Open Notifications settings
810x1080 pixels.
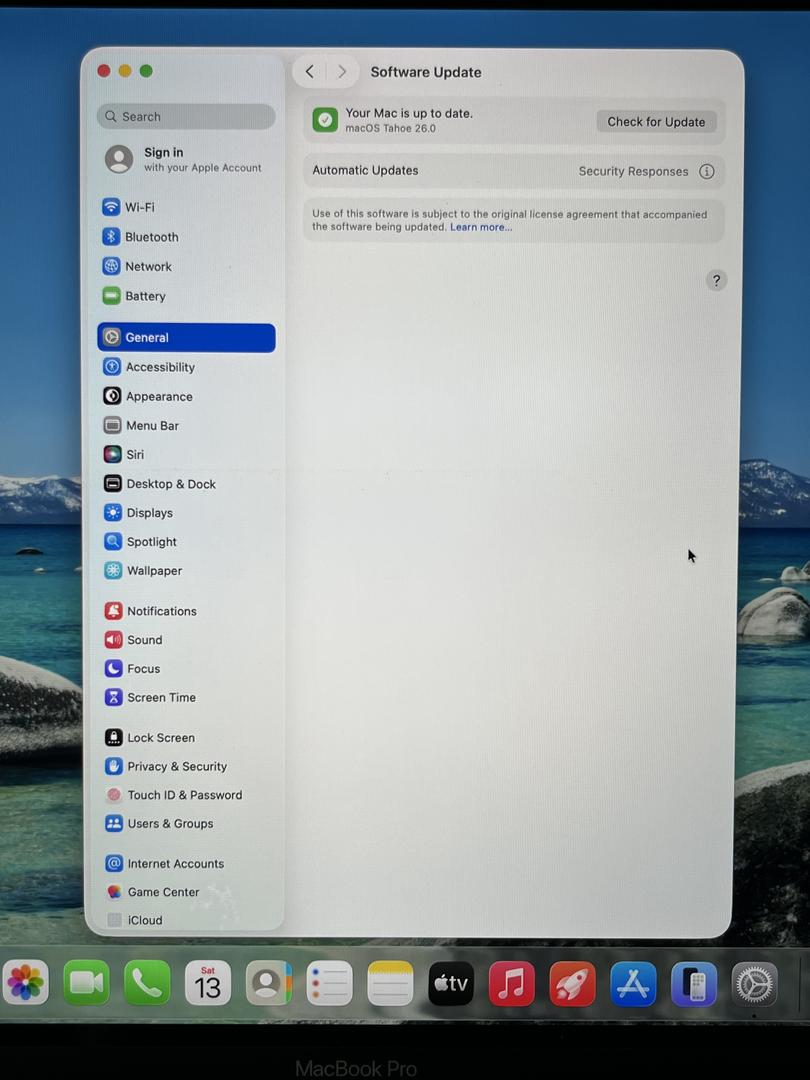point(186,611)
